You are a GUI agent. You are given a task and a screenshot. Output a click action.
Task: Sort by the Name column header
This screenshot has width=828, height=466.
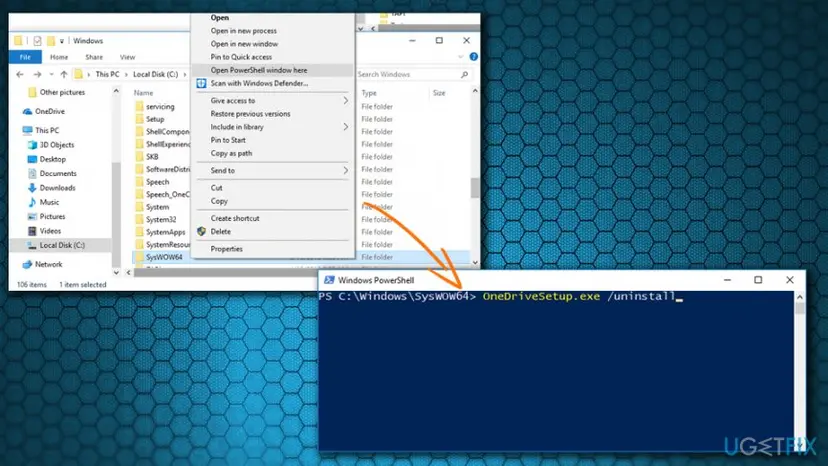[x=143, y=93]
